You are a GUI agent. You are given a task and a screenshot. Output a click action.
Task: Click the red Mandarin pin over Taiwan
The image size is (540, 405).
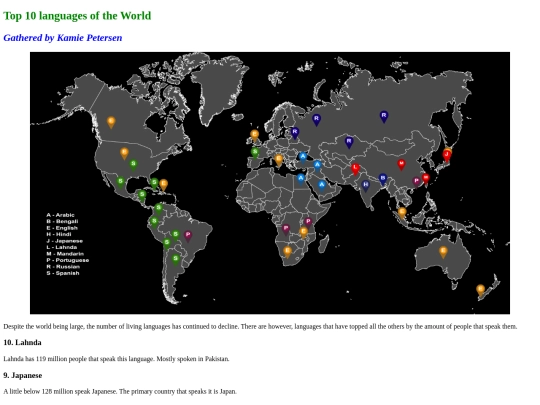[x=426, y=179]
